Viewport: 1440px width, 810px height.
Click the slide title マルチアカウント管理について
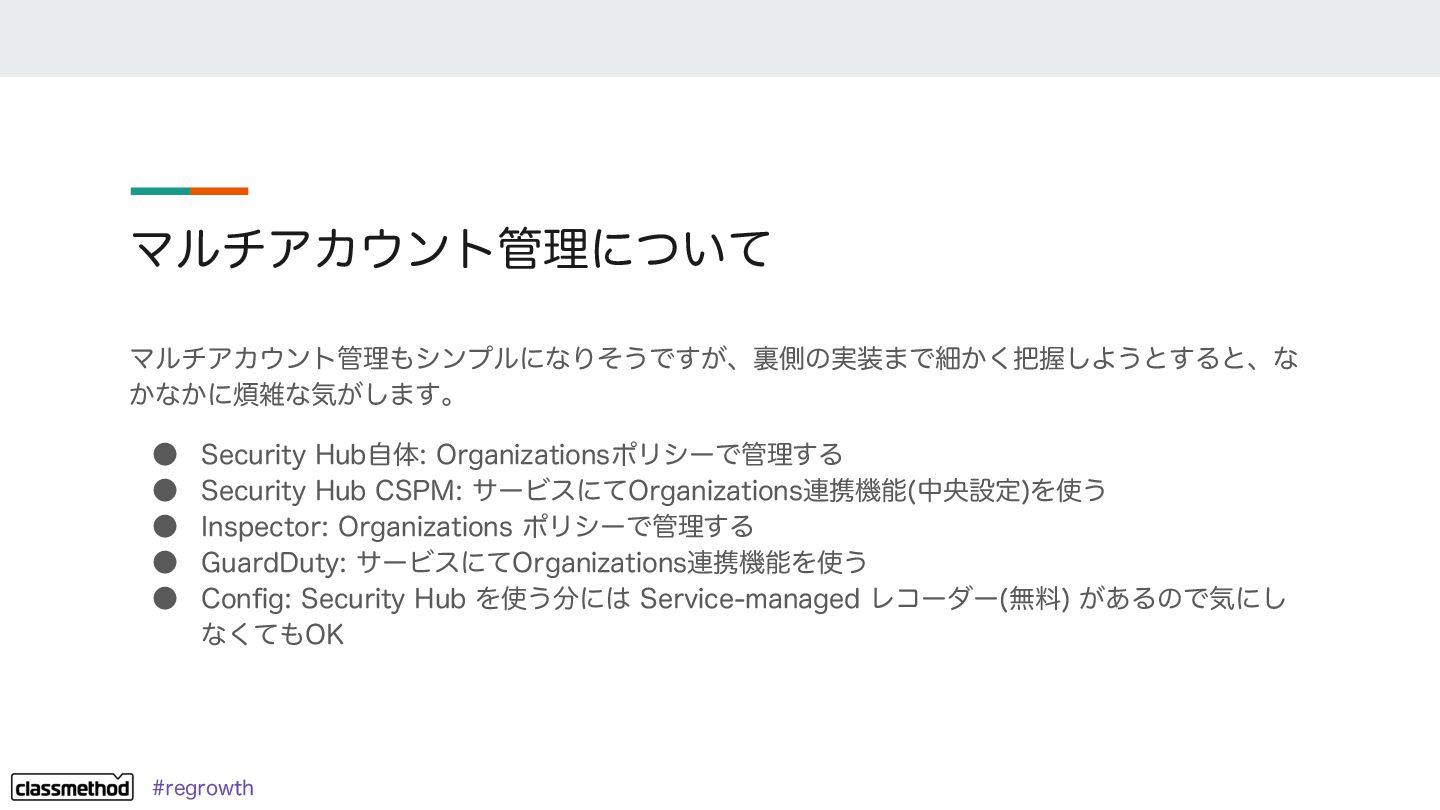pos(451,249)
